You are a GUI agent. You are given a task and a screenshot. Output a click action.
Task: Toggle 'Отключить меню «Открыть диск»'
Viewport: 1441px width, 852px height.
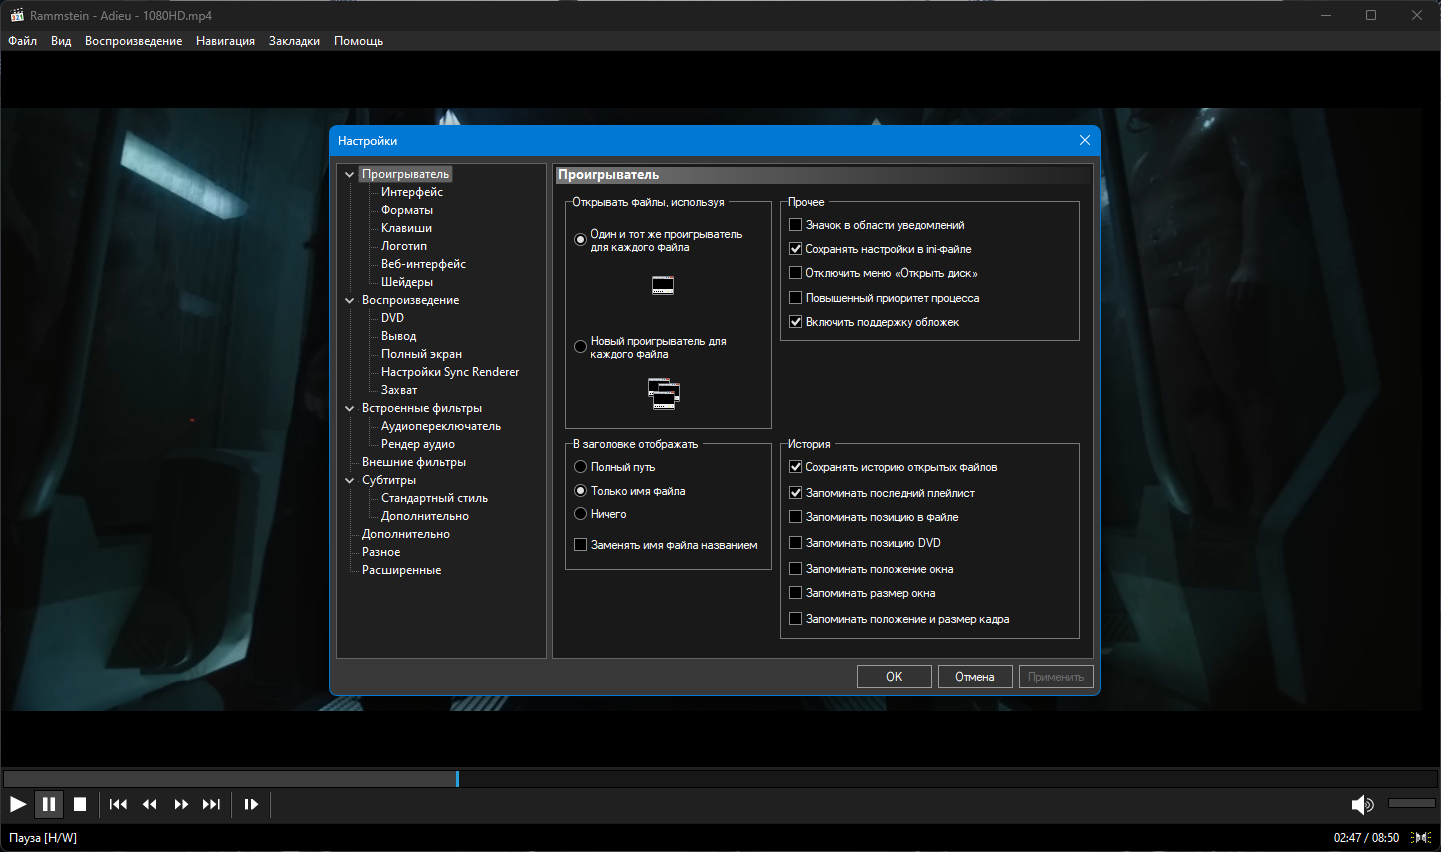796,273
